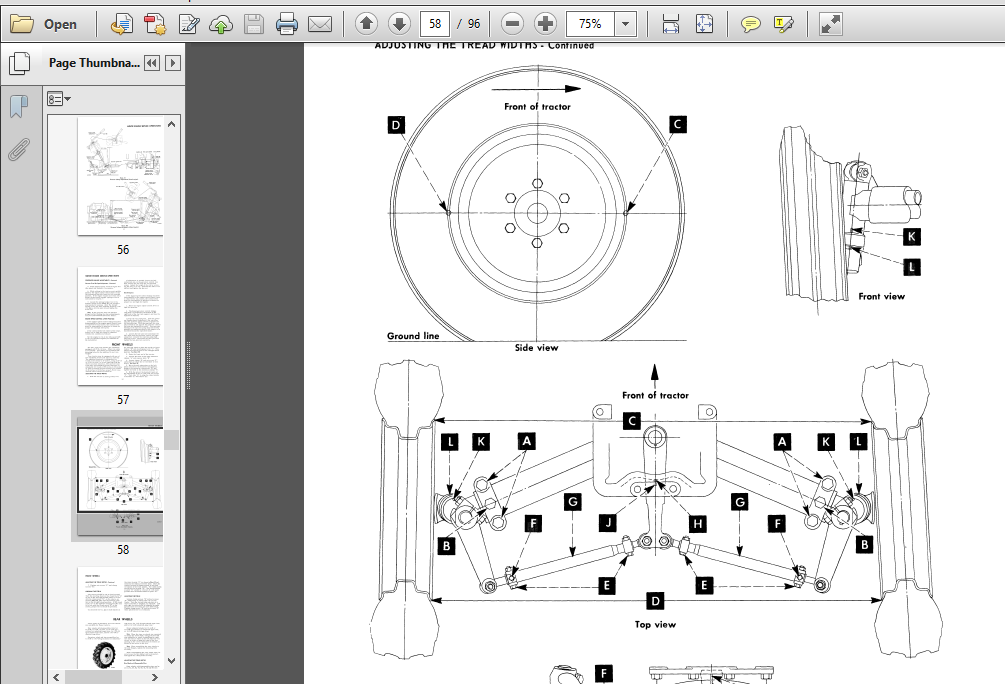Go to previous page arrow
This screenshot has width=1005, height=684.
pos(367,24)
